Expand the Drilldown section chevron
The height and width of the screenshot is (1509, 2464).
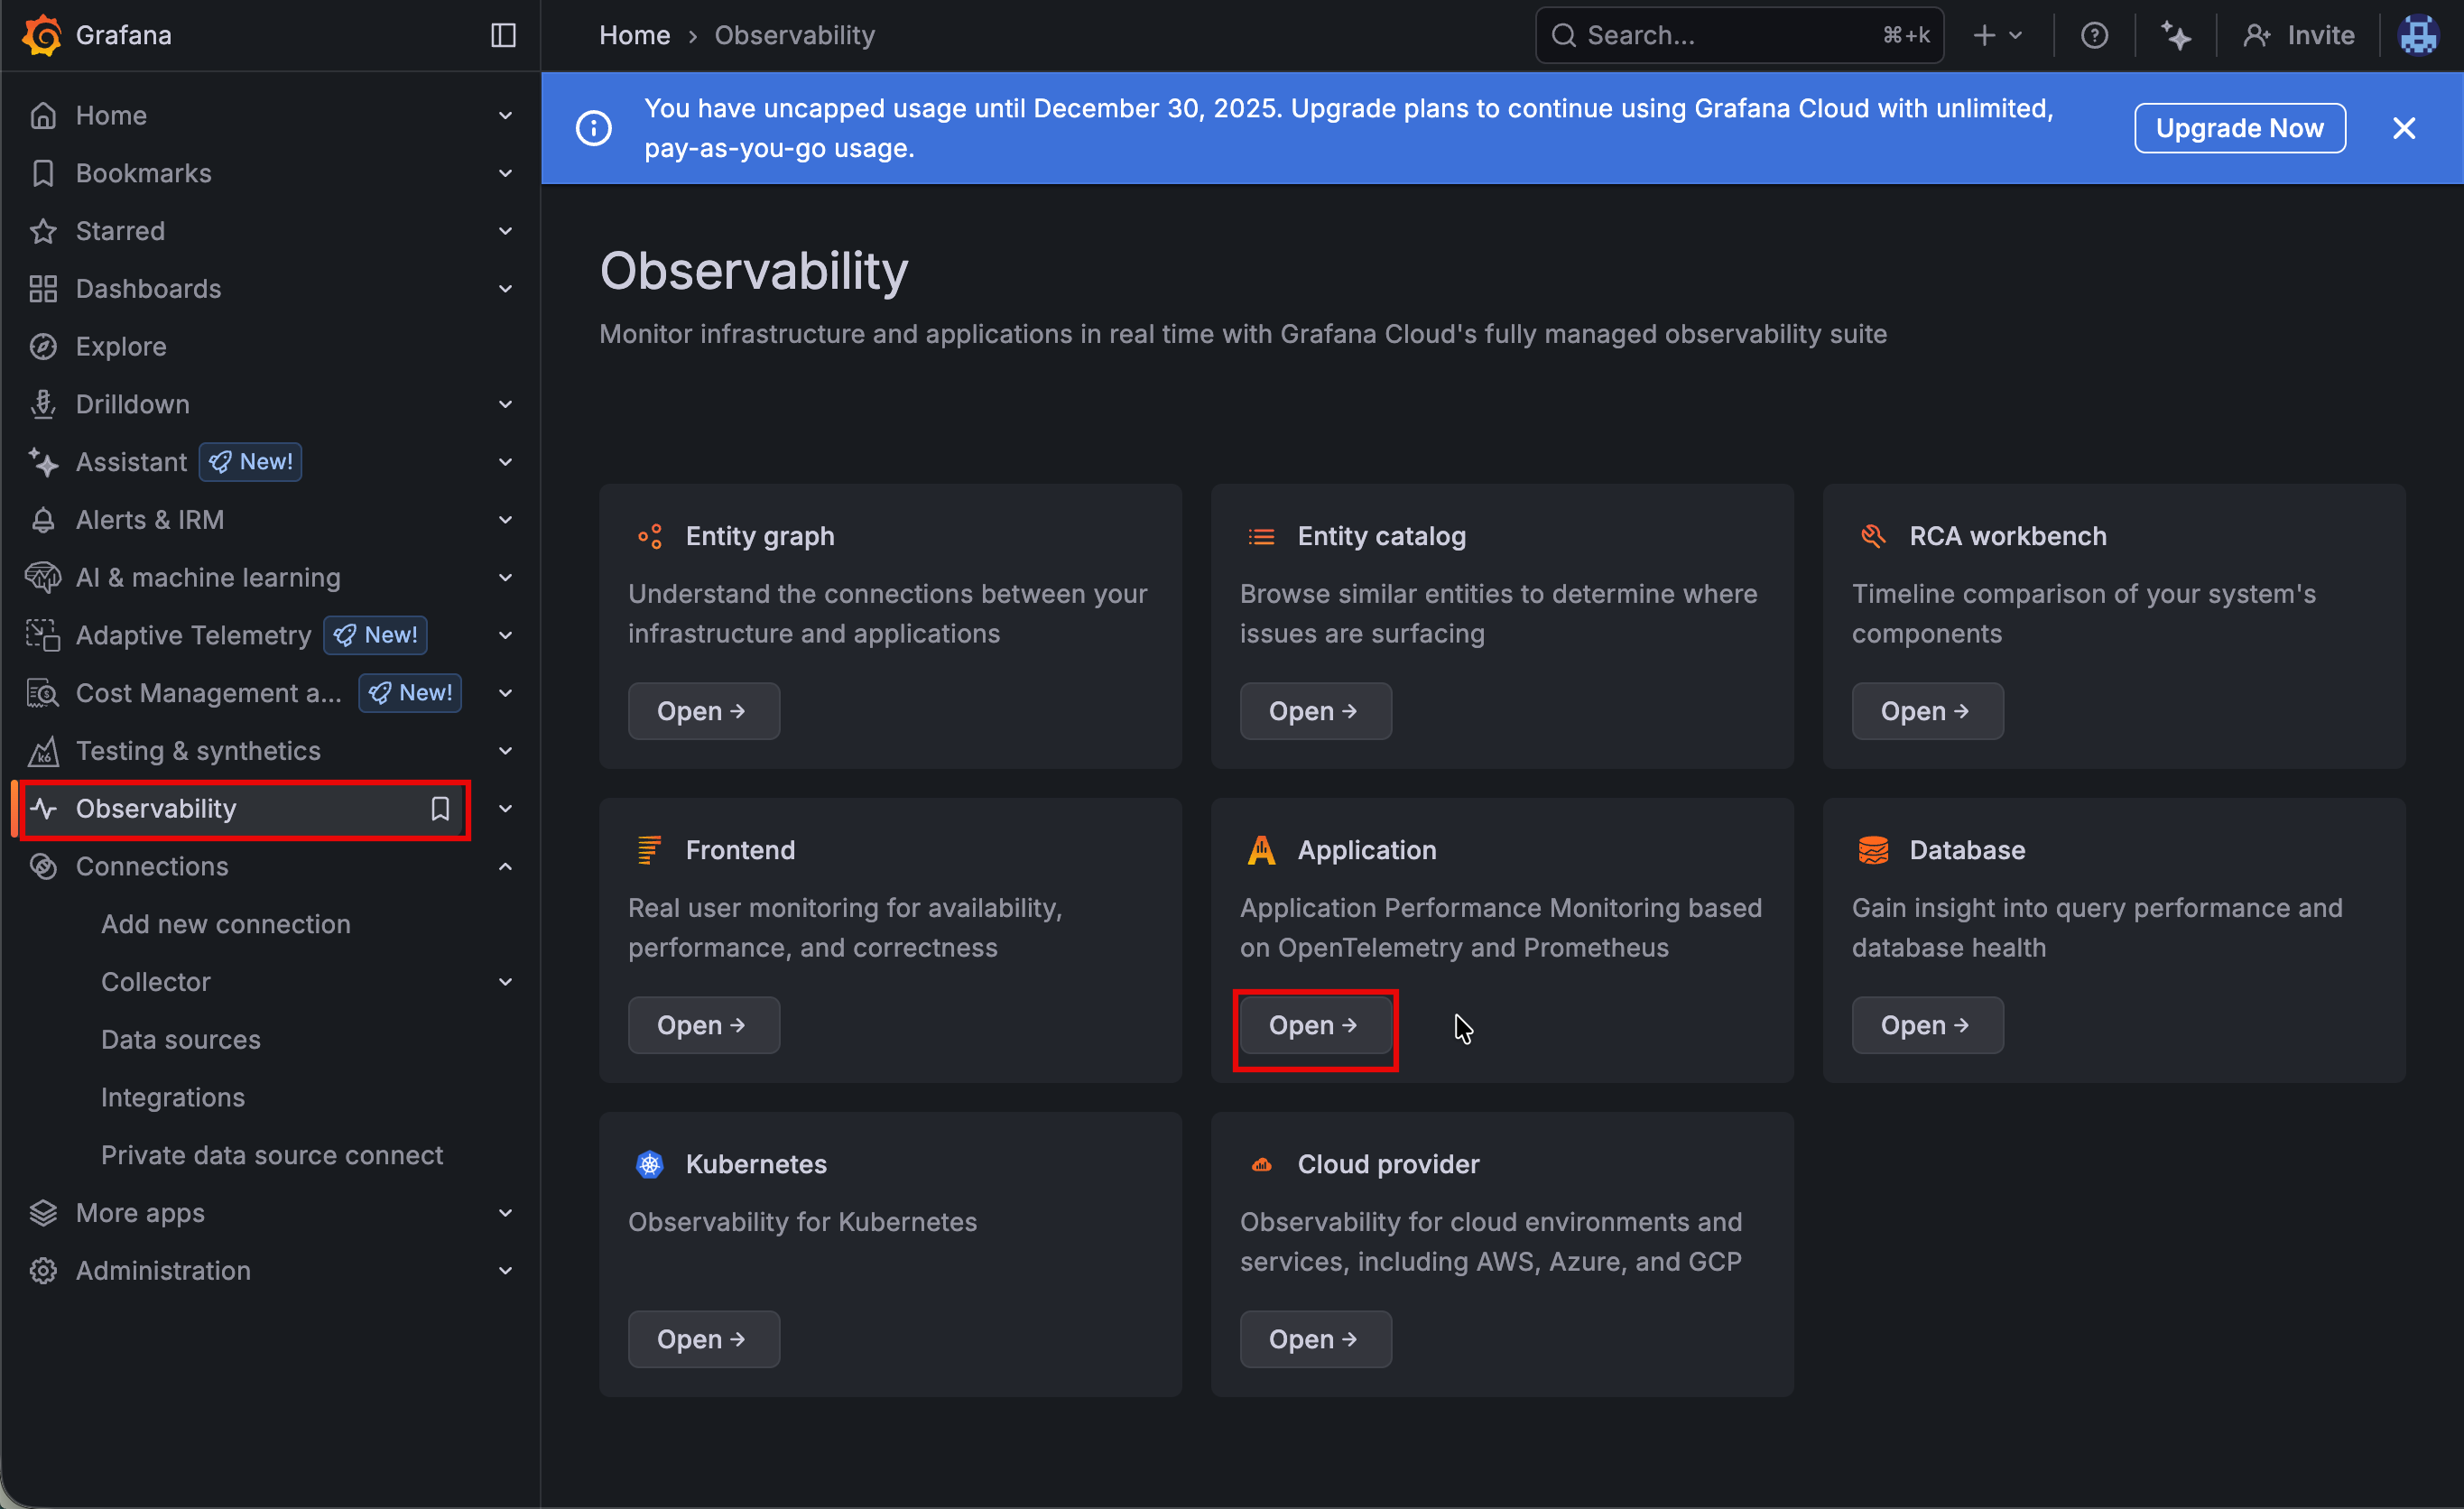pyautogui.click(x=506, y=404)
